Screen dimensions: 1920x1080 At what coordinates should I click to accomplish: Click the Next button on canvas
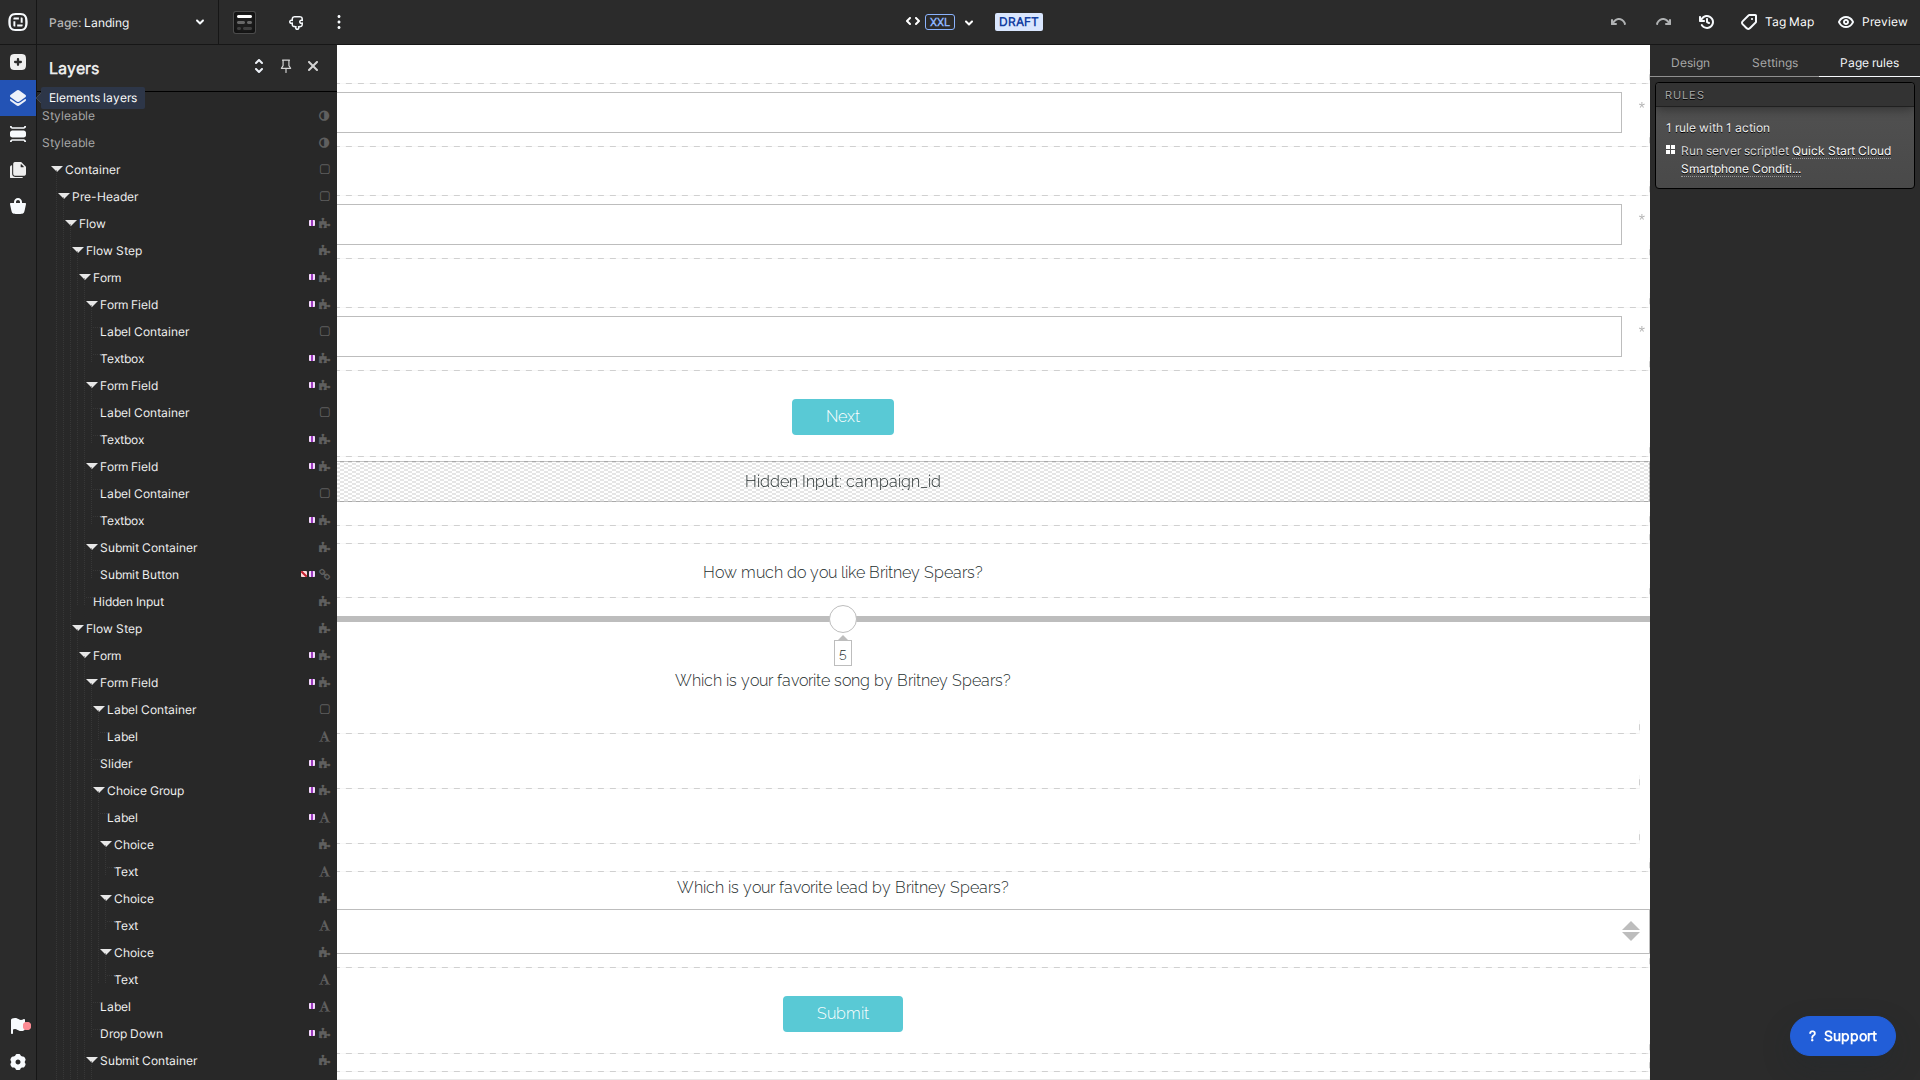(x=843, y=417)
